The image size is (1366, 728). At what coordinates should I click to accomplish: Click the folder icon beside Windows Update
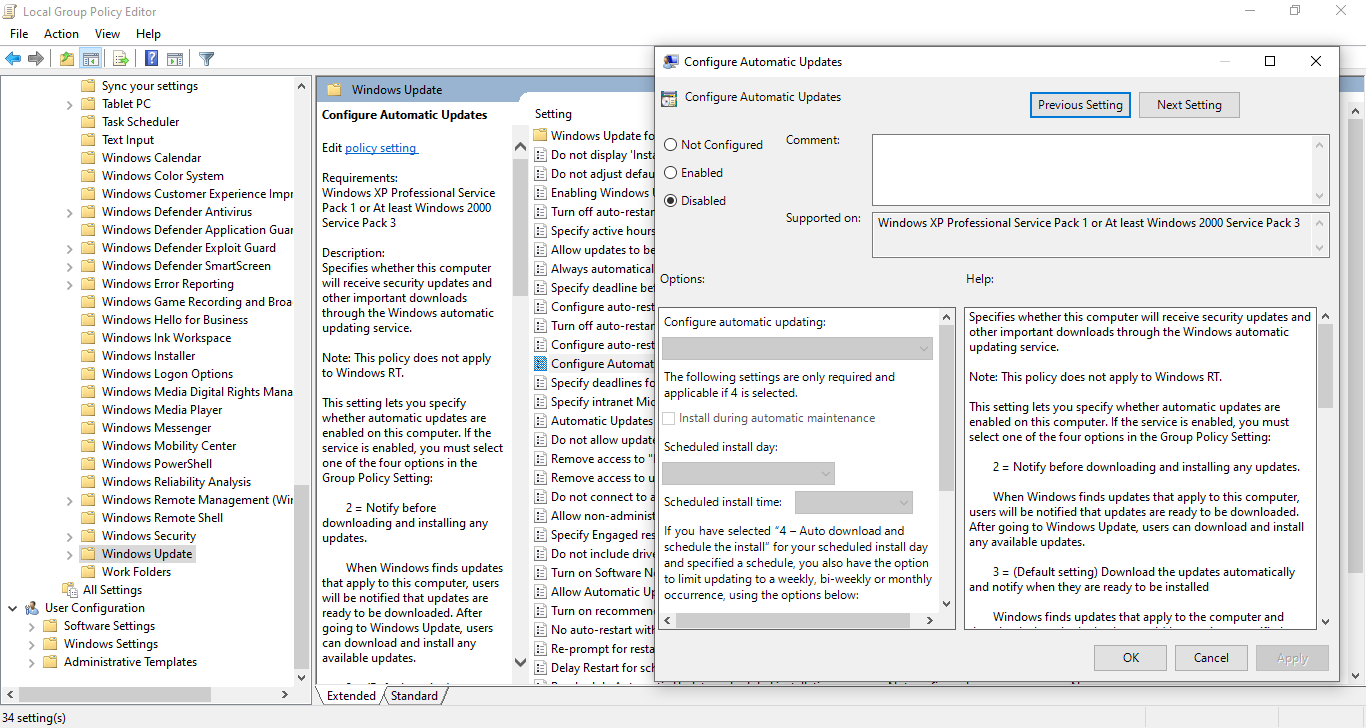click(88, 554)
